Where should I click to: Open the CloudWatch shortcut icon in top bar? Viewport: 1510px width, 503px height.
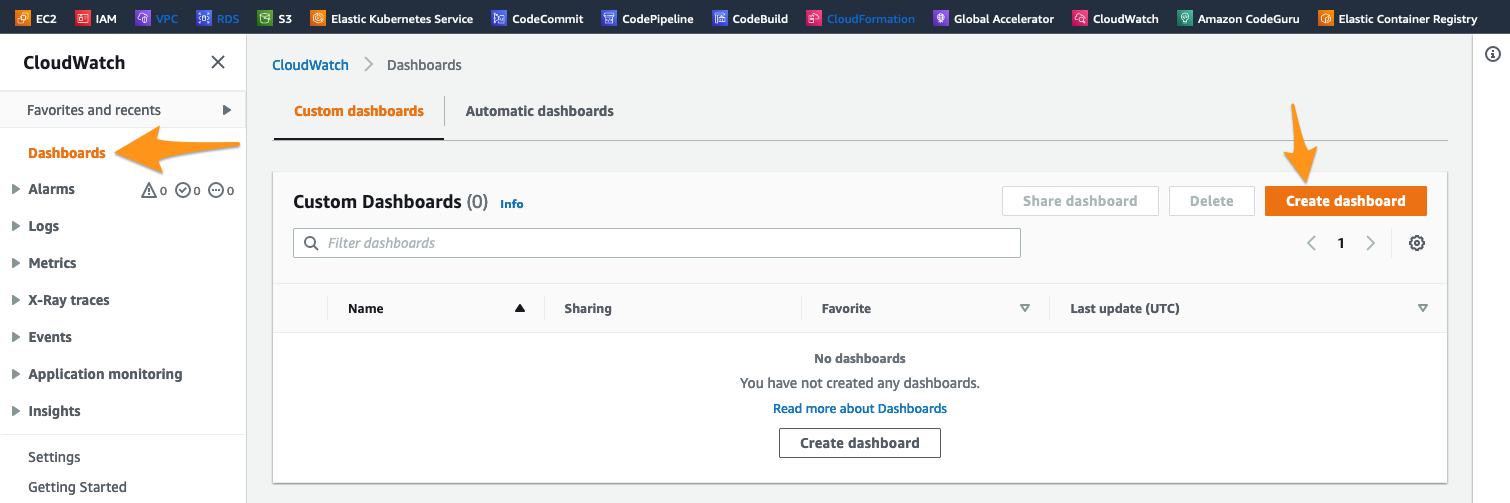point(1080,18)
